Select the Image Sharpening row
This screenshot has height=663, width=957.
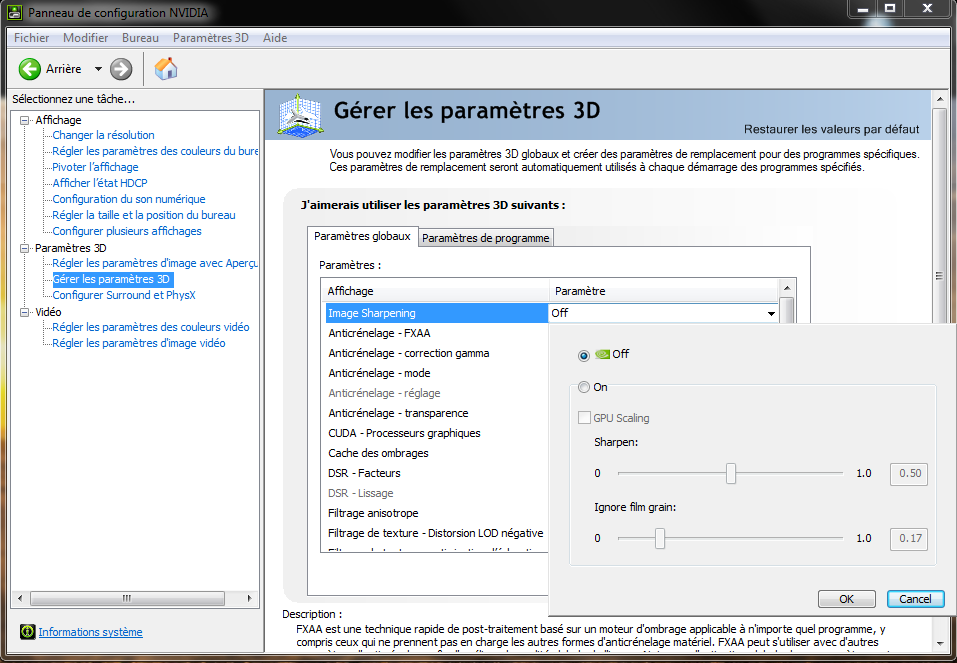[x=436, y=313]
